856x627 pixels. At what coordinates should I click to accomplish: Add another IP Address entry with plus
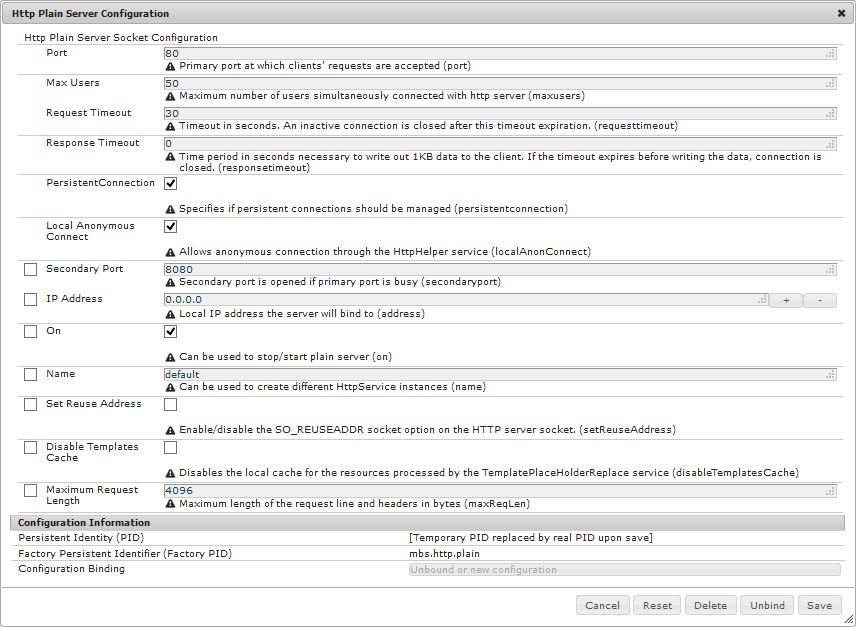(x=786, y=300)
